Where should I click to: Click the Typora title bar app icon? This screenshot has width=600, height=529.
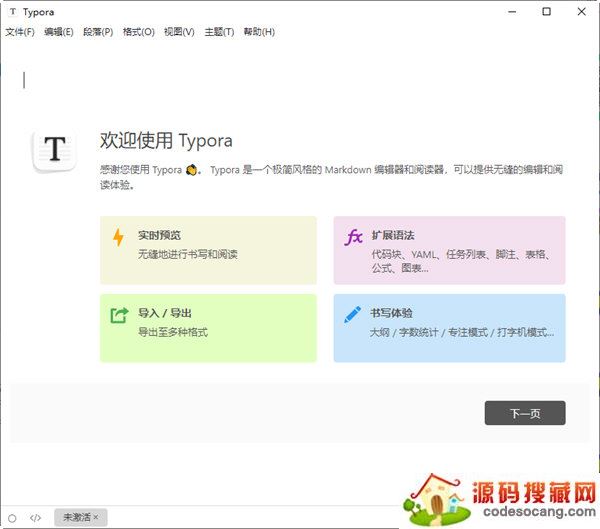[x=13, y=12]
